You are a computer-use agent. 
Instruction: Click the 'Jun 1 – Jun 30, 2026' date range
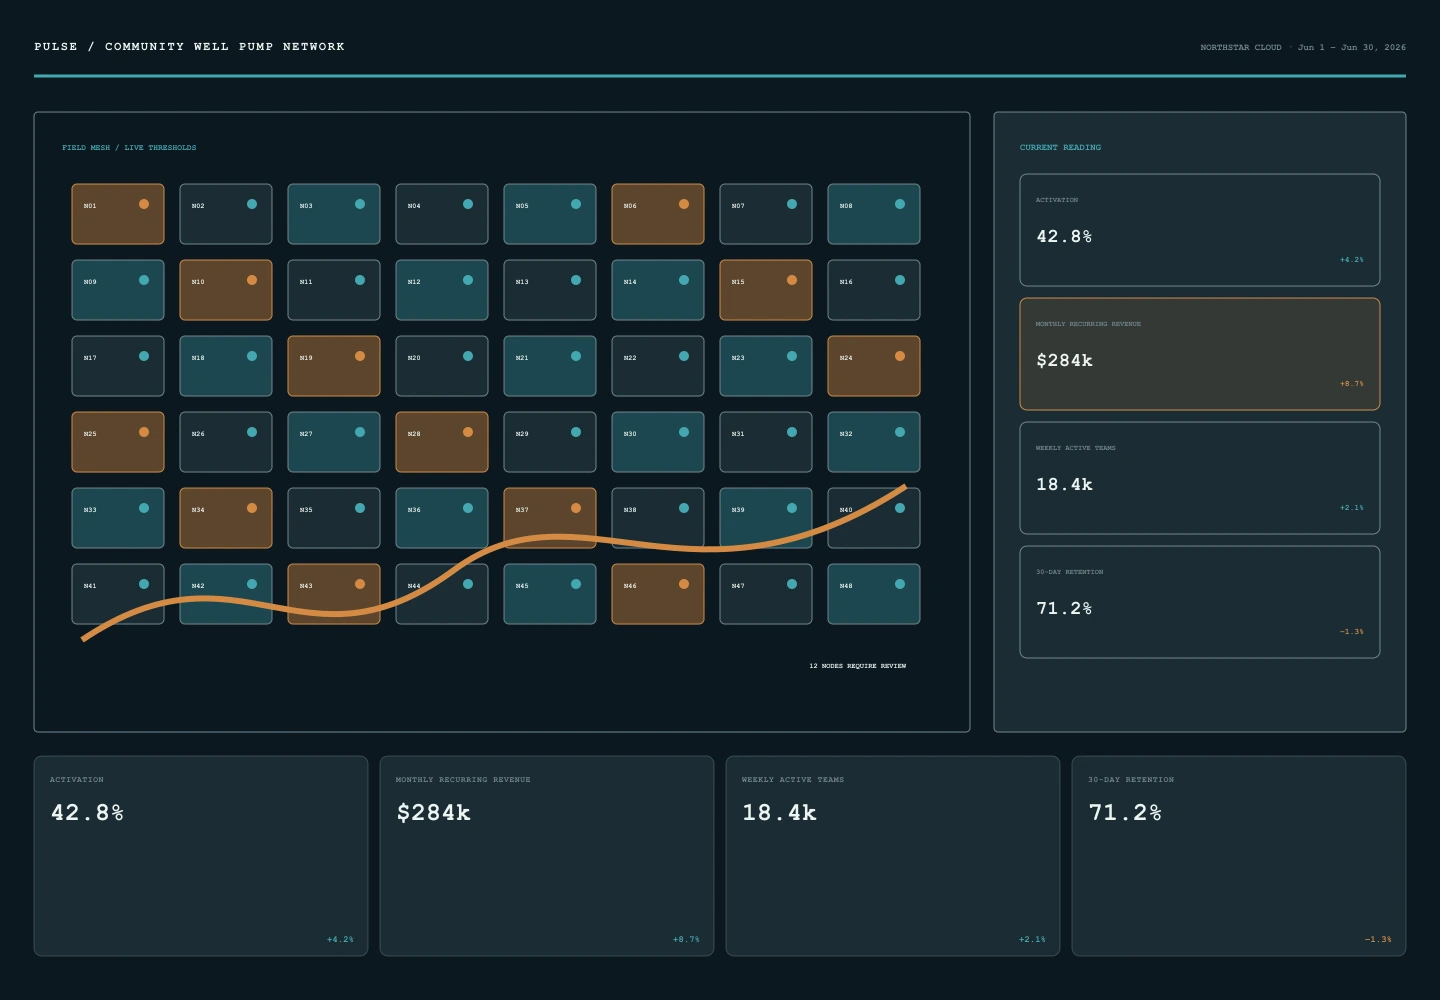1352,47
